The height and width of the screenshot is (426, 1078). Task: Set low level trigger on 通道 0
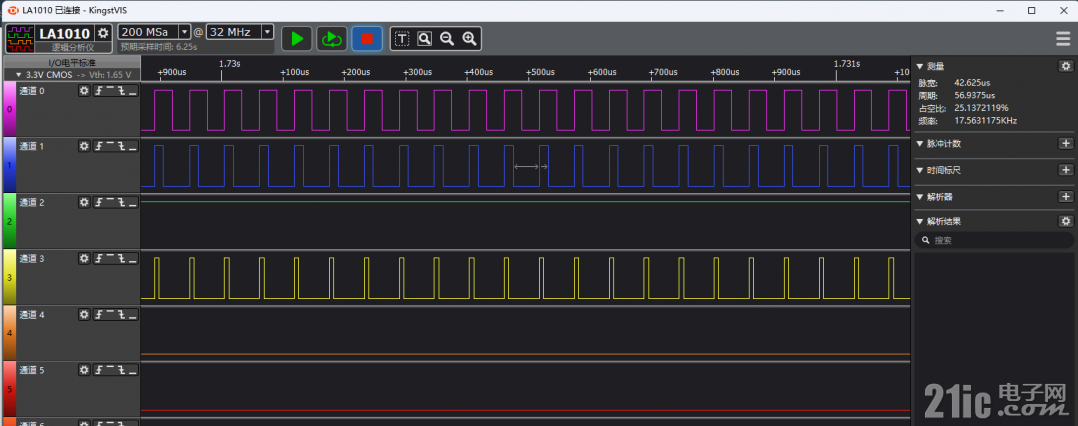tap(132, 91)
